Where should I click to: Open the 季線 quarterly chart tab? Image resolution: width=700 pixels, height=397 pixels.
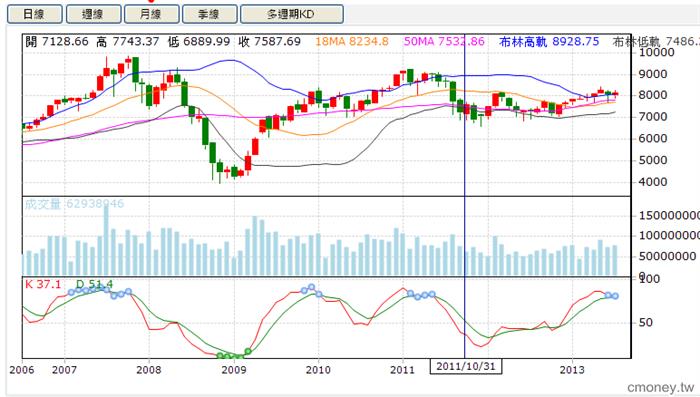point(209,14)
